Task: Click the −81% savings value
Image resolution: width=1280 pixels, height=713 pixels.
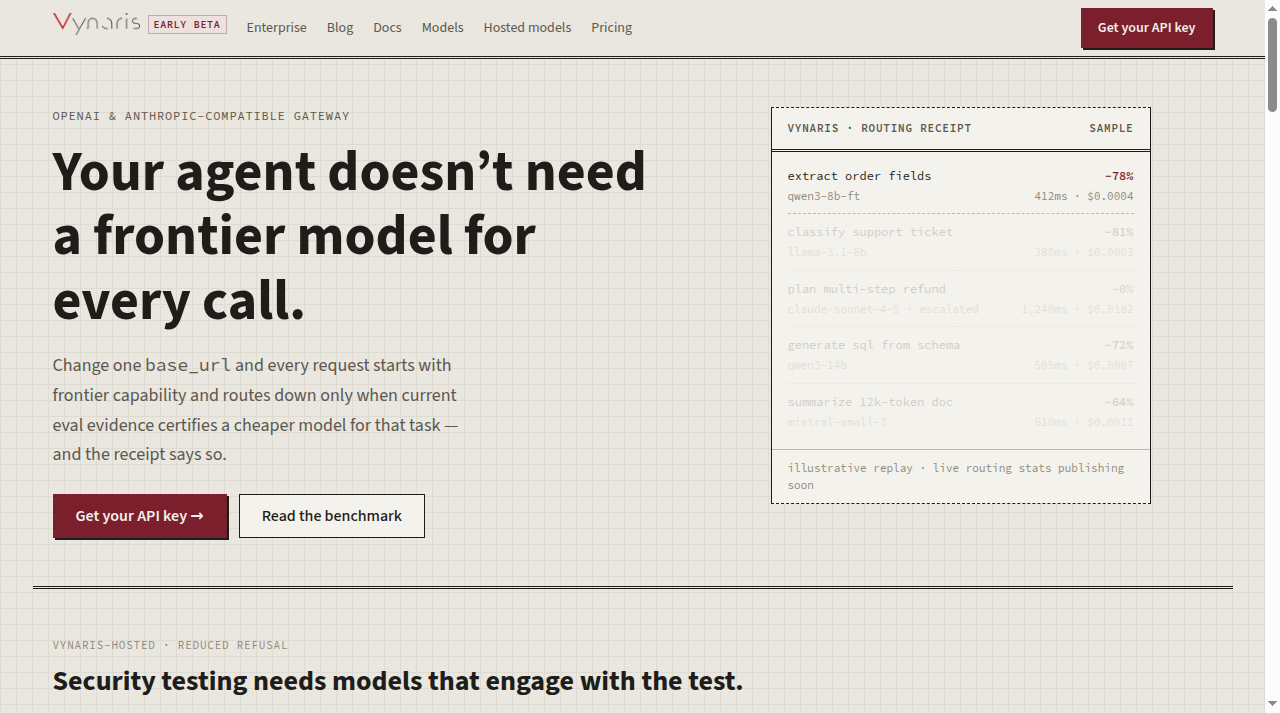Action: coord(1119,232)
